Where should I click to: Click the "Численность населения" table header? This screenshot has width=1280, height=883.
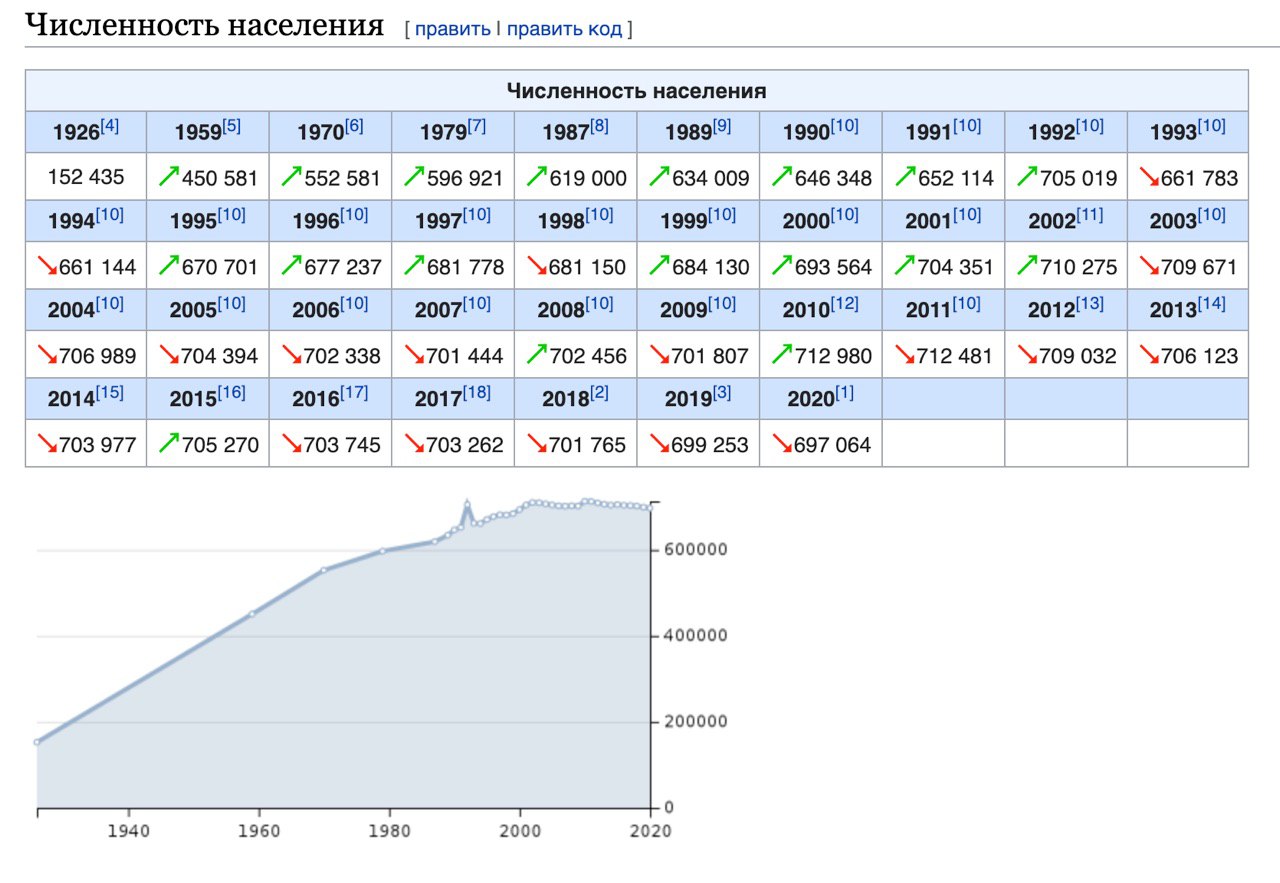tap(637, 91)
